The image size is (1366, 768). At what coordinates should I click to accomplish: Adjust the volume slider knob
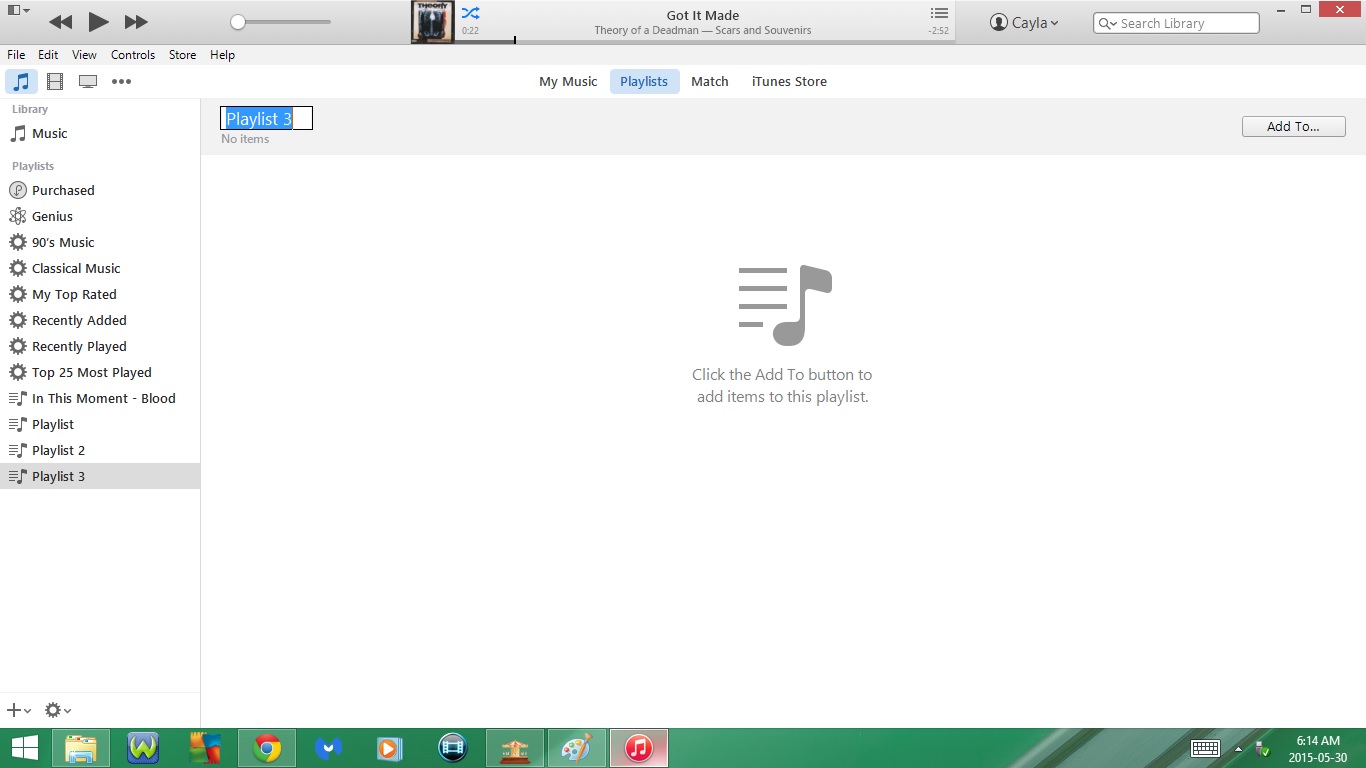click(238, 22)
